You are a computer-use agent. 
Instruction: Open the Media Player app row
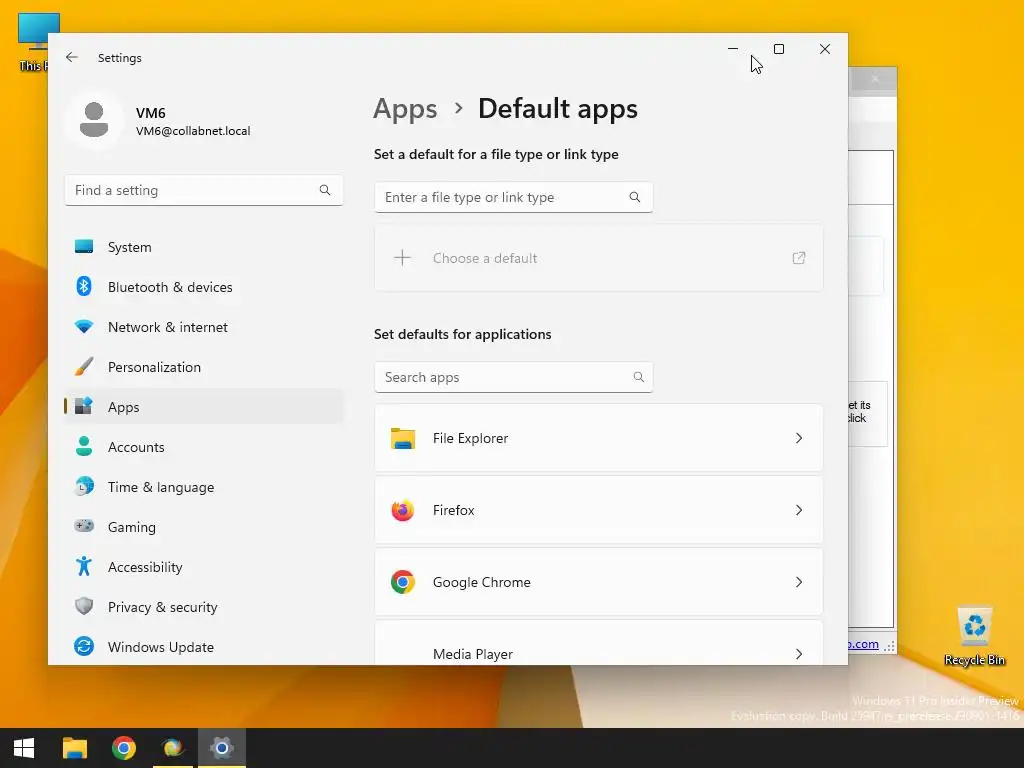598,643
